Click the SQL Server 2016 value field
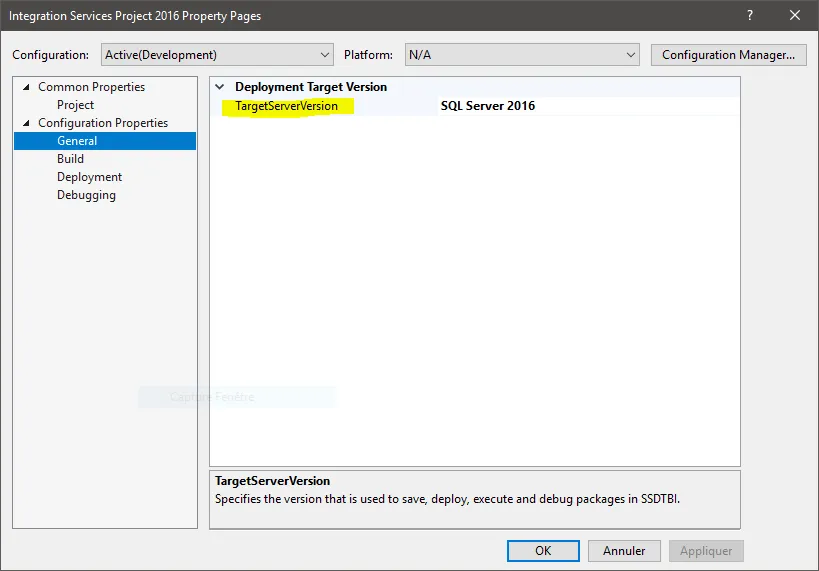 (589, 106)
